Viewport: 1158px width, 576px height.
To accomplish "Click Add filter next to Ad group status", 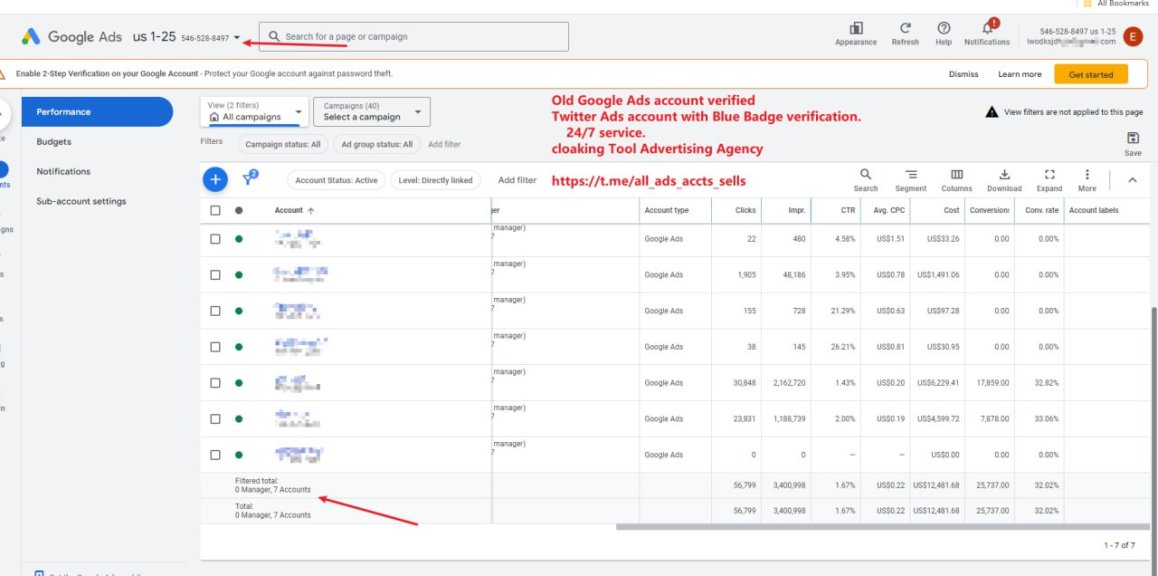I will pos(444,145).
